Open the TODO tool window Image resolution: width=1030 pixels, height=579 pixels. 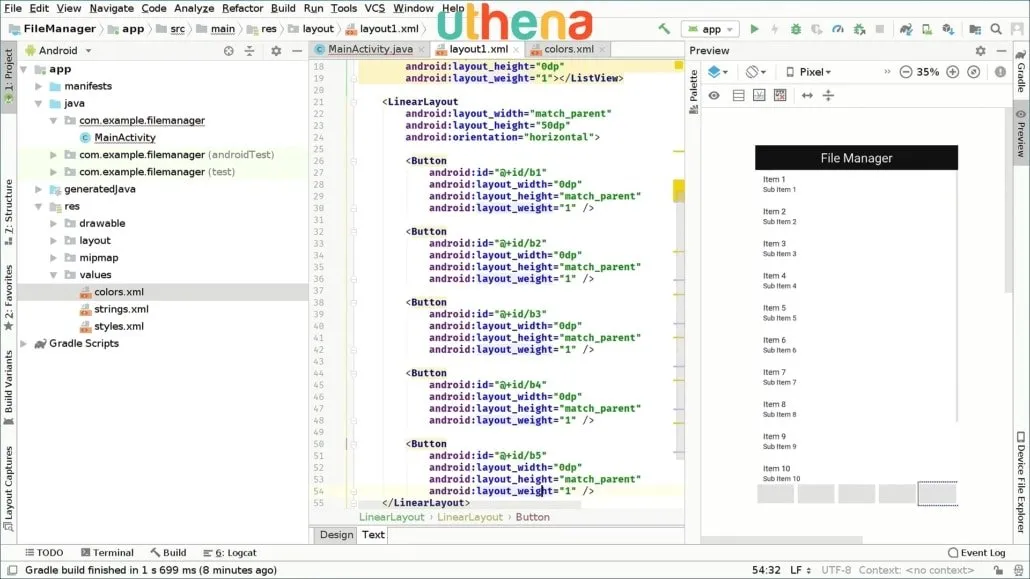point(44,553)
